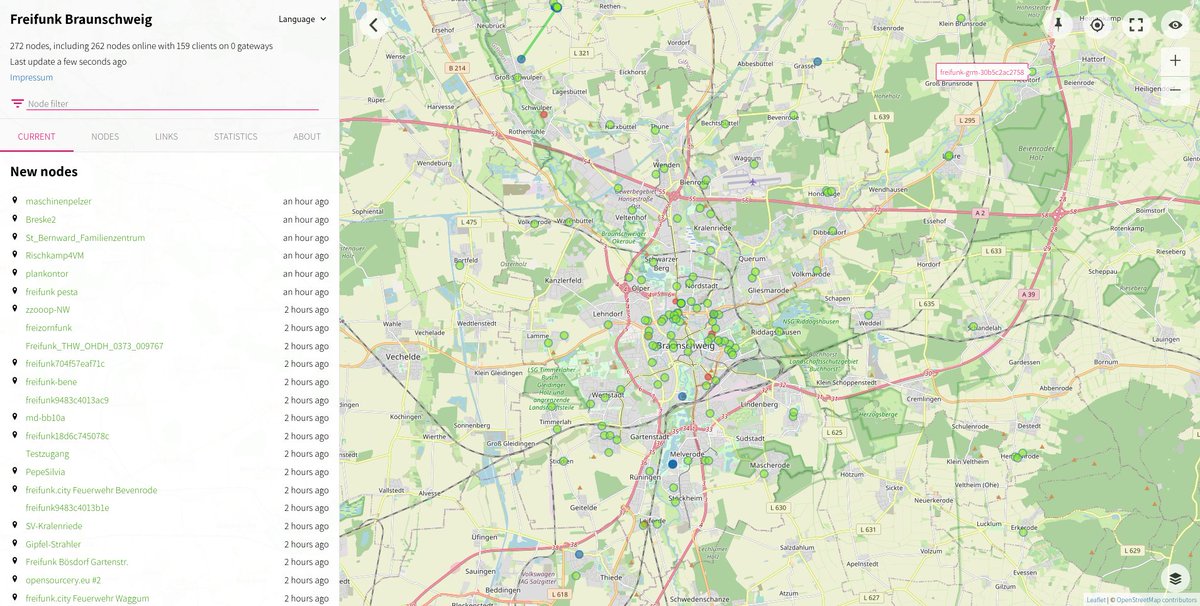Click location pin beside Rischkamp4VM
The image size is (1200, 606).
(15, 254)
